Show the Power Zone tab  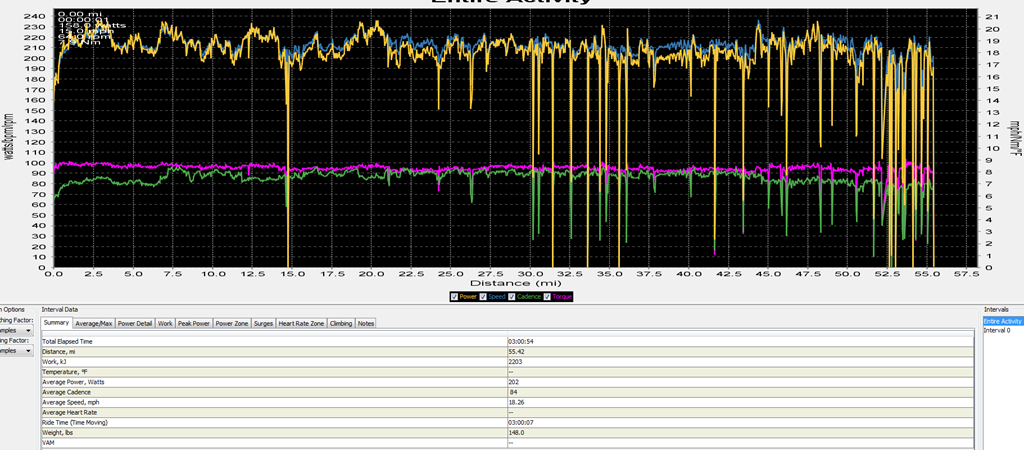click(232, 323)
